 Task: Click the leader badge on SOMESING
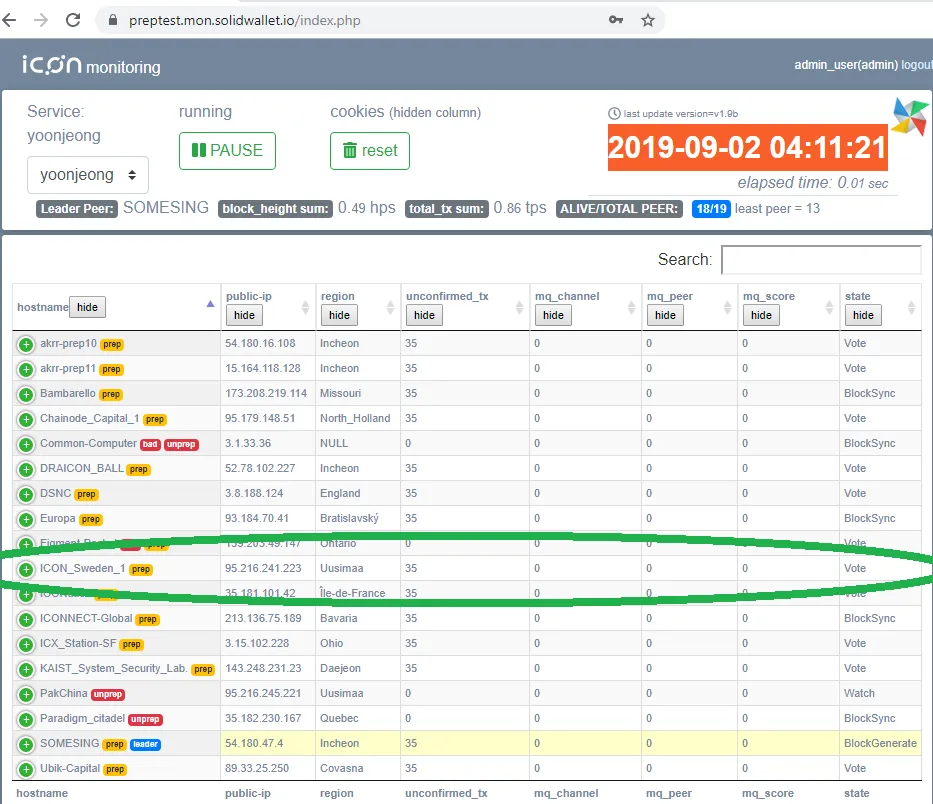(x=145, y=744)
